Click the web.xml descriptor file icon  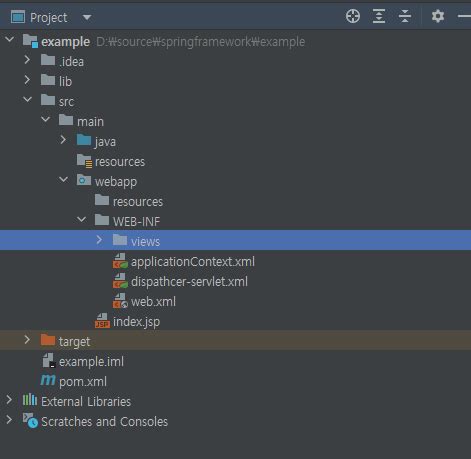(120, 301)
